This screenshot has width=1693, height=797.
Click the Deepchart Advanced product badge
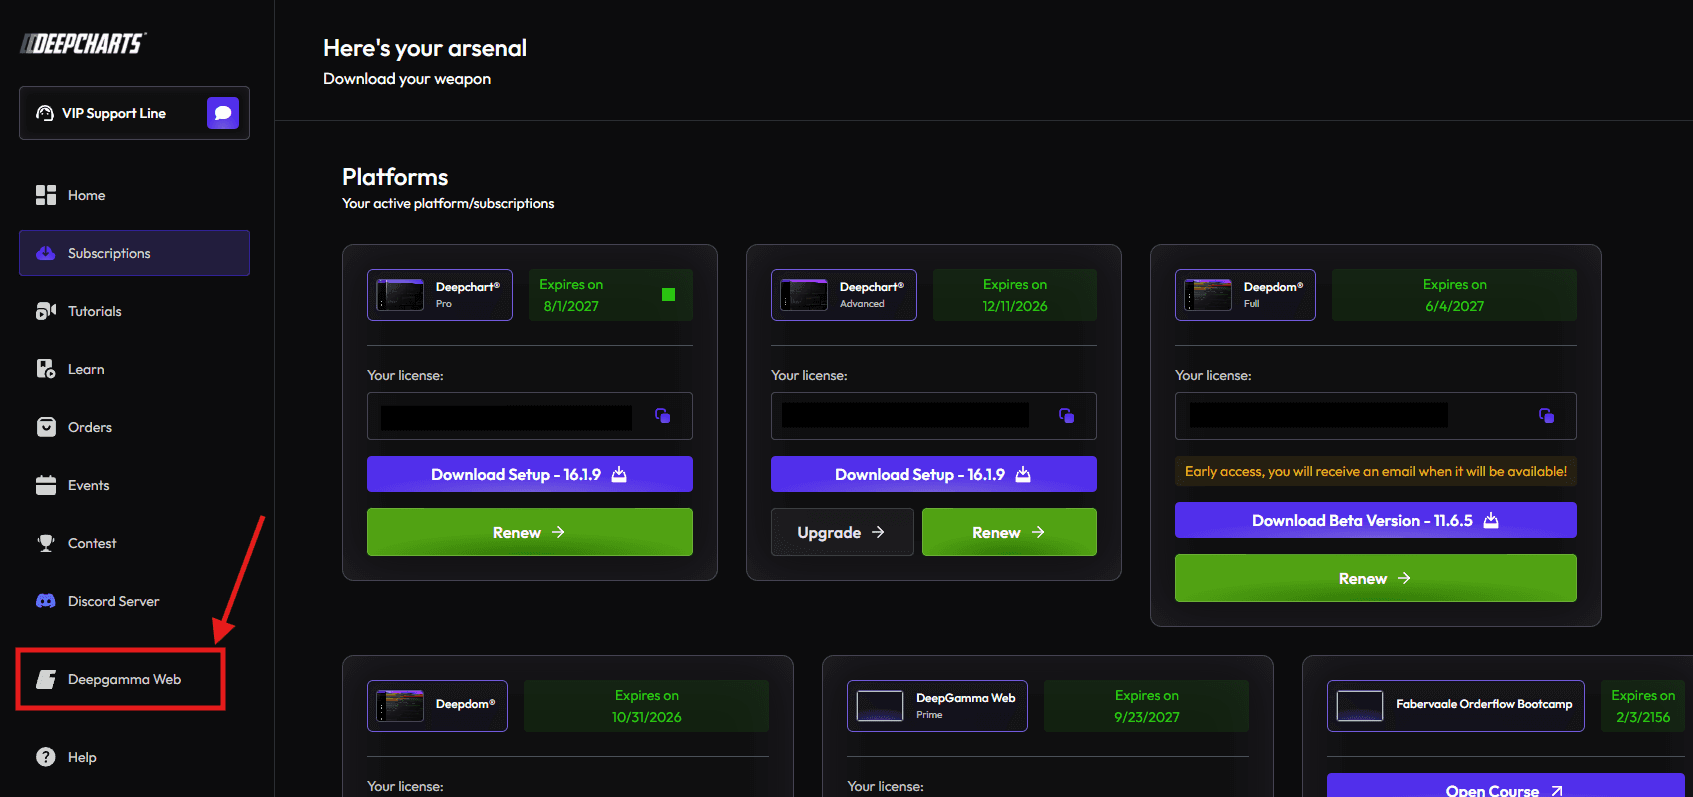point(844,295)
